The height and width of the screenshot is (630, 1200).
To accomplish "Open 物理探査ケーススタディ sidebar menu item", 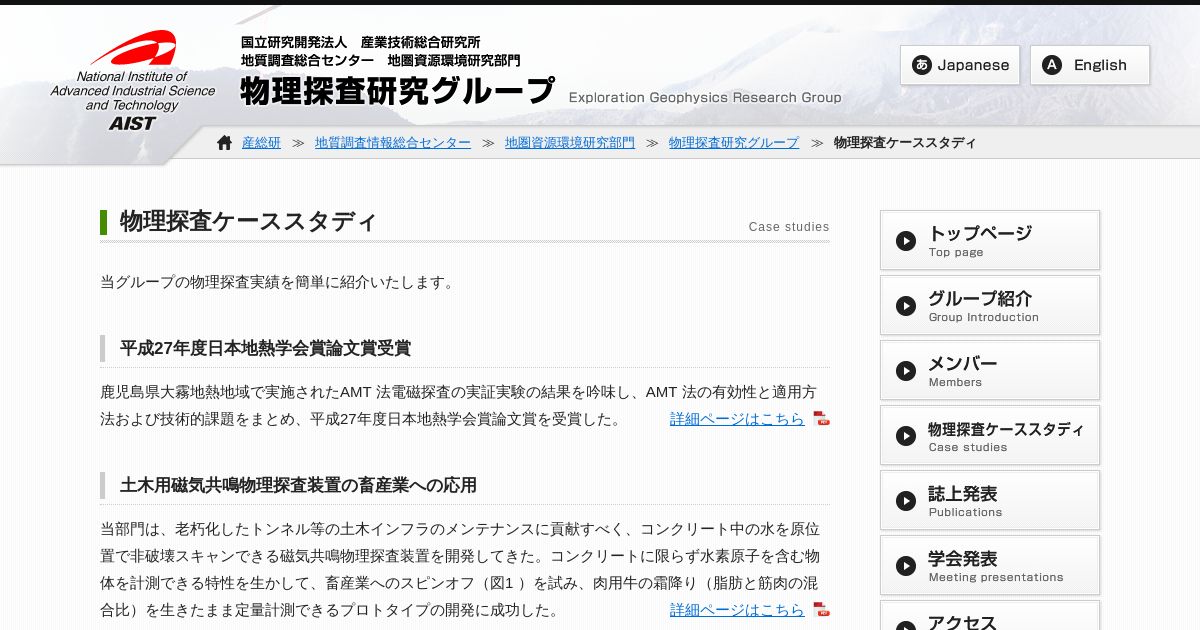I will click(x=990, y=435).
